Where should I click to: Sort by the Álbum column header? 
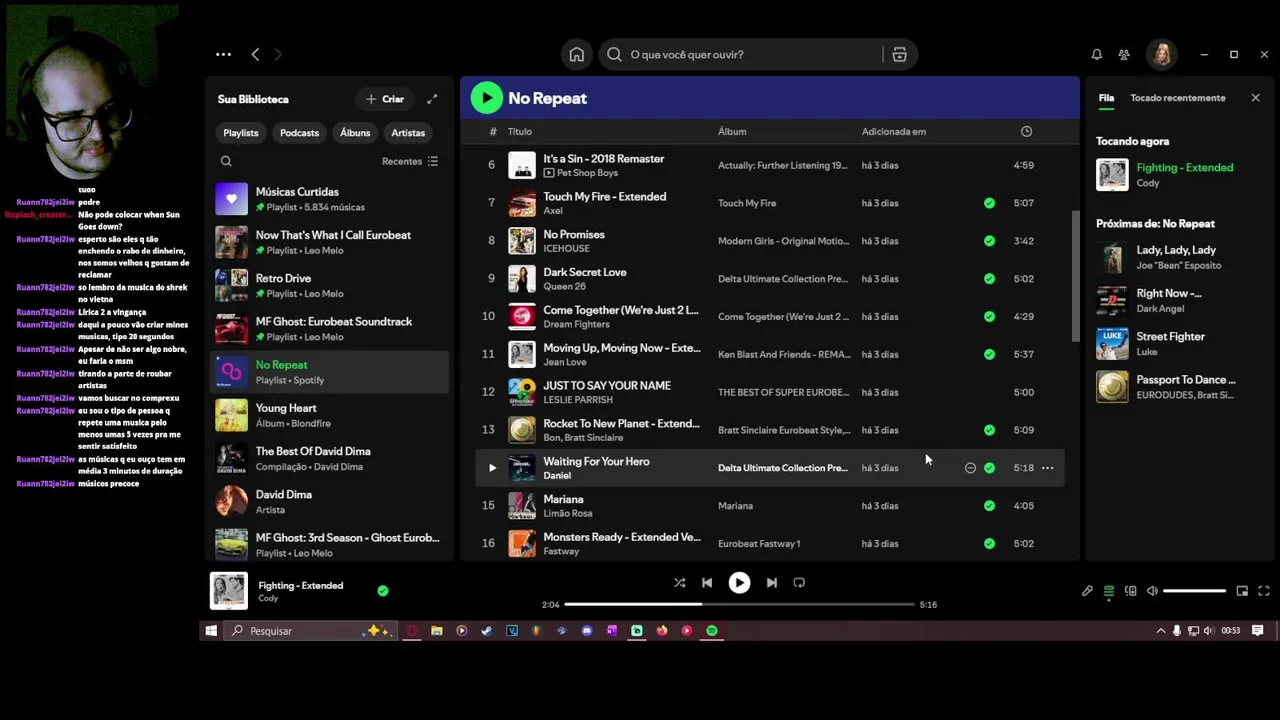[732, 131]
